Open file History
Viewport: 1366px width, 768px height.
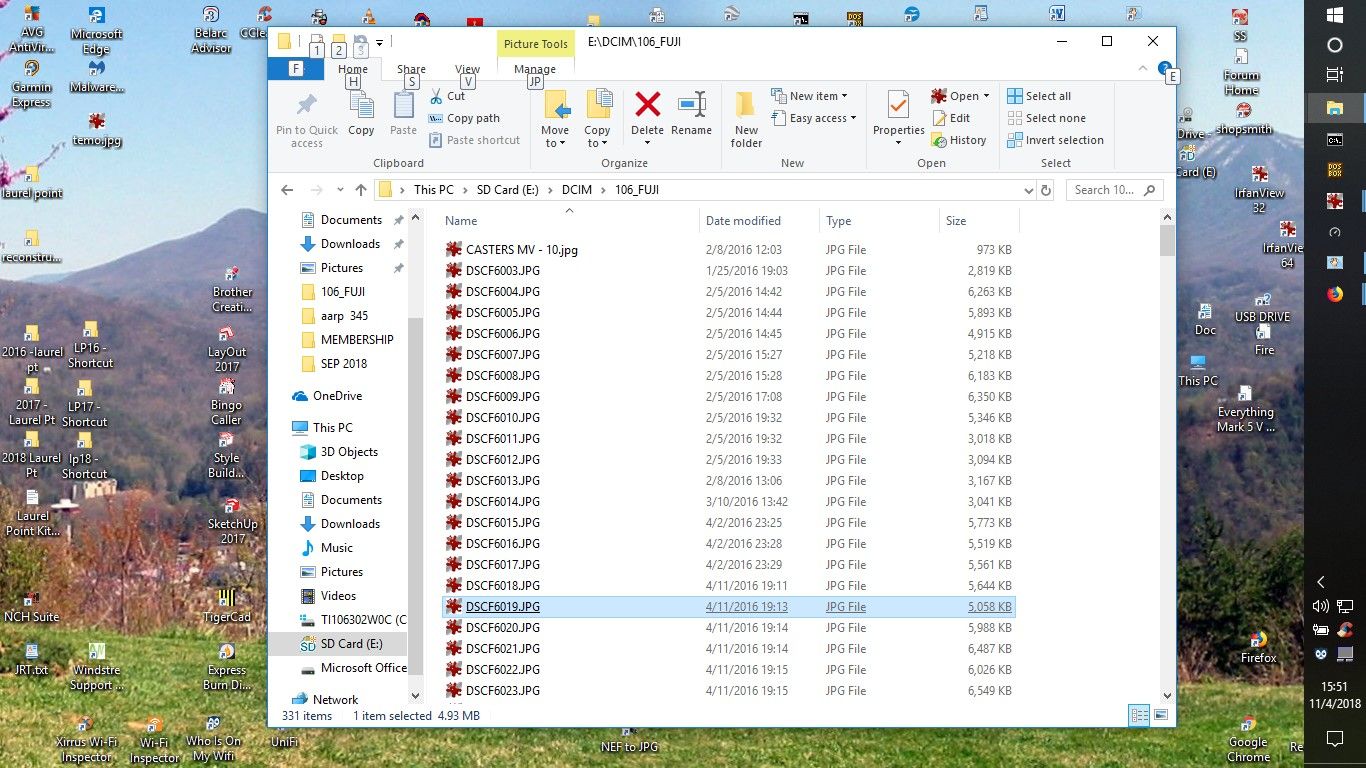pyautogui.click(x=959, y=140)
